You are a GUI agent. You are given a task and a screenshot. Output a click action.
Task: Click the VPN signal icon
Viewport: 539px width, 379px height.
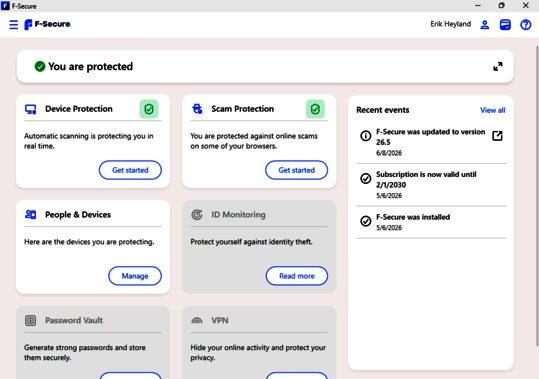(x=197, y=321)
